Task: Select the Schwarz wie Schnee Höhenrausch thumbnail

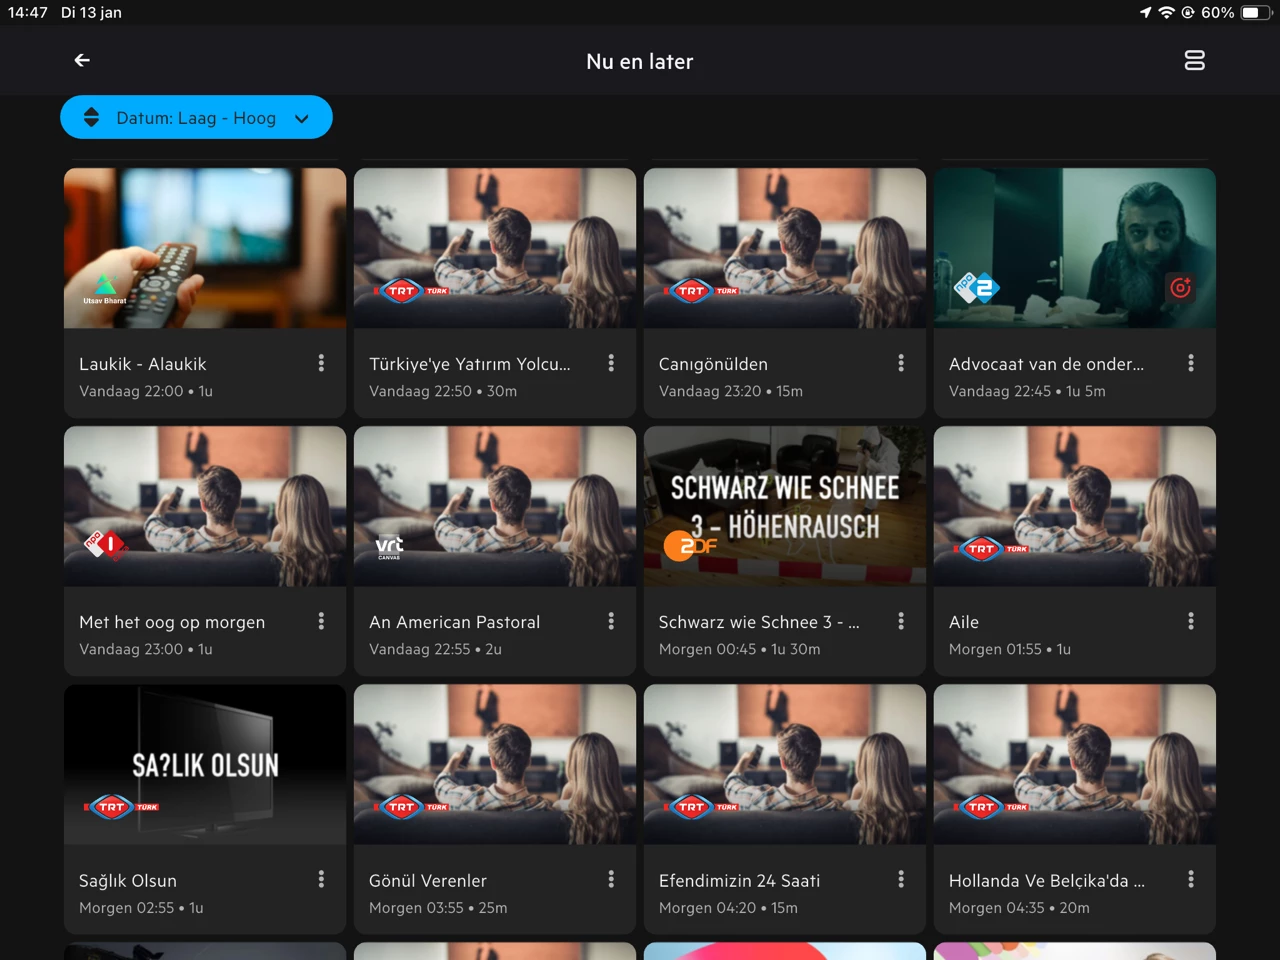Action: click(x=784, y=506)
